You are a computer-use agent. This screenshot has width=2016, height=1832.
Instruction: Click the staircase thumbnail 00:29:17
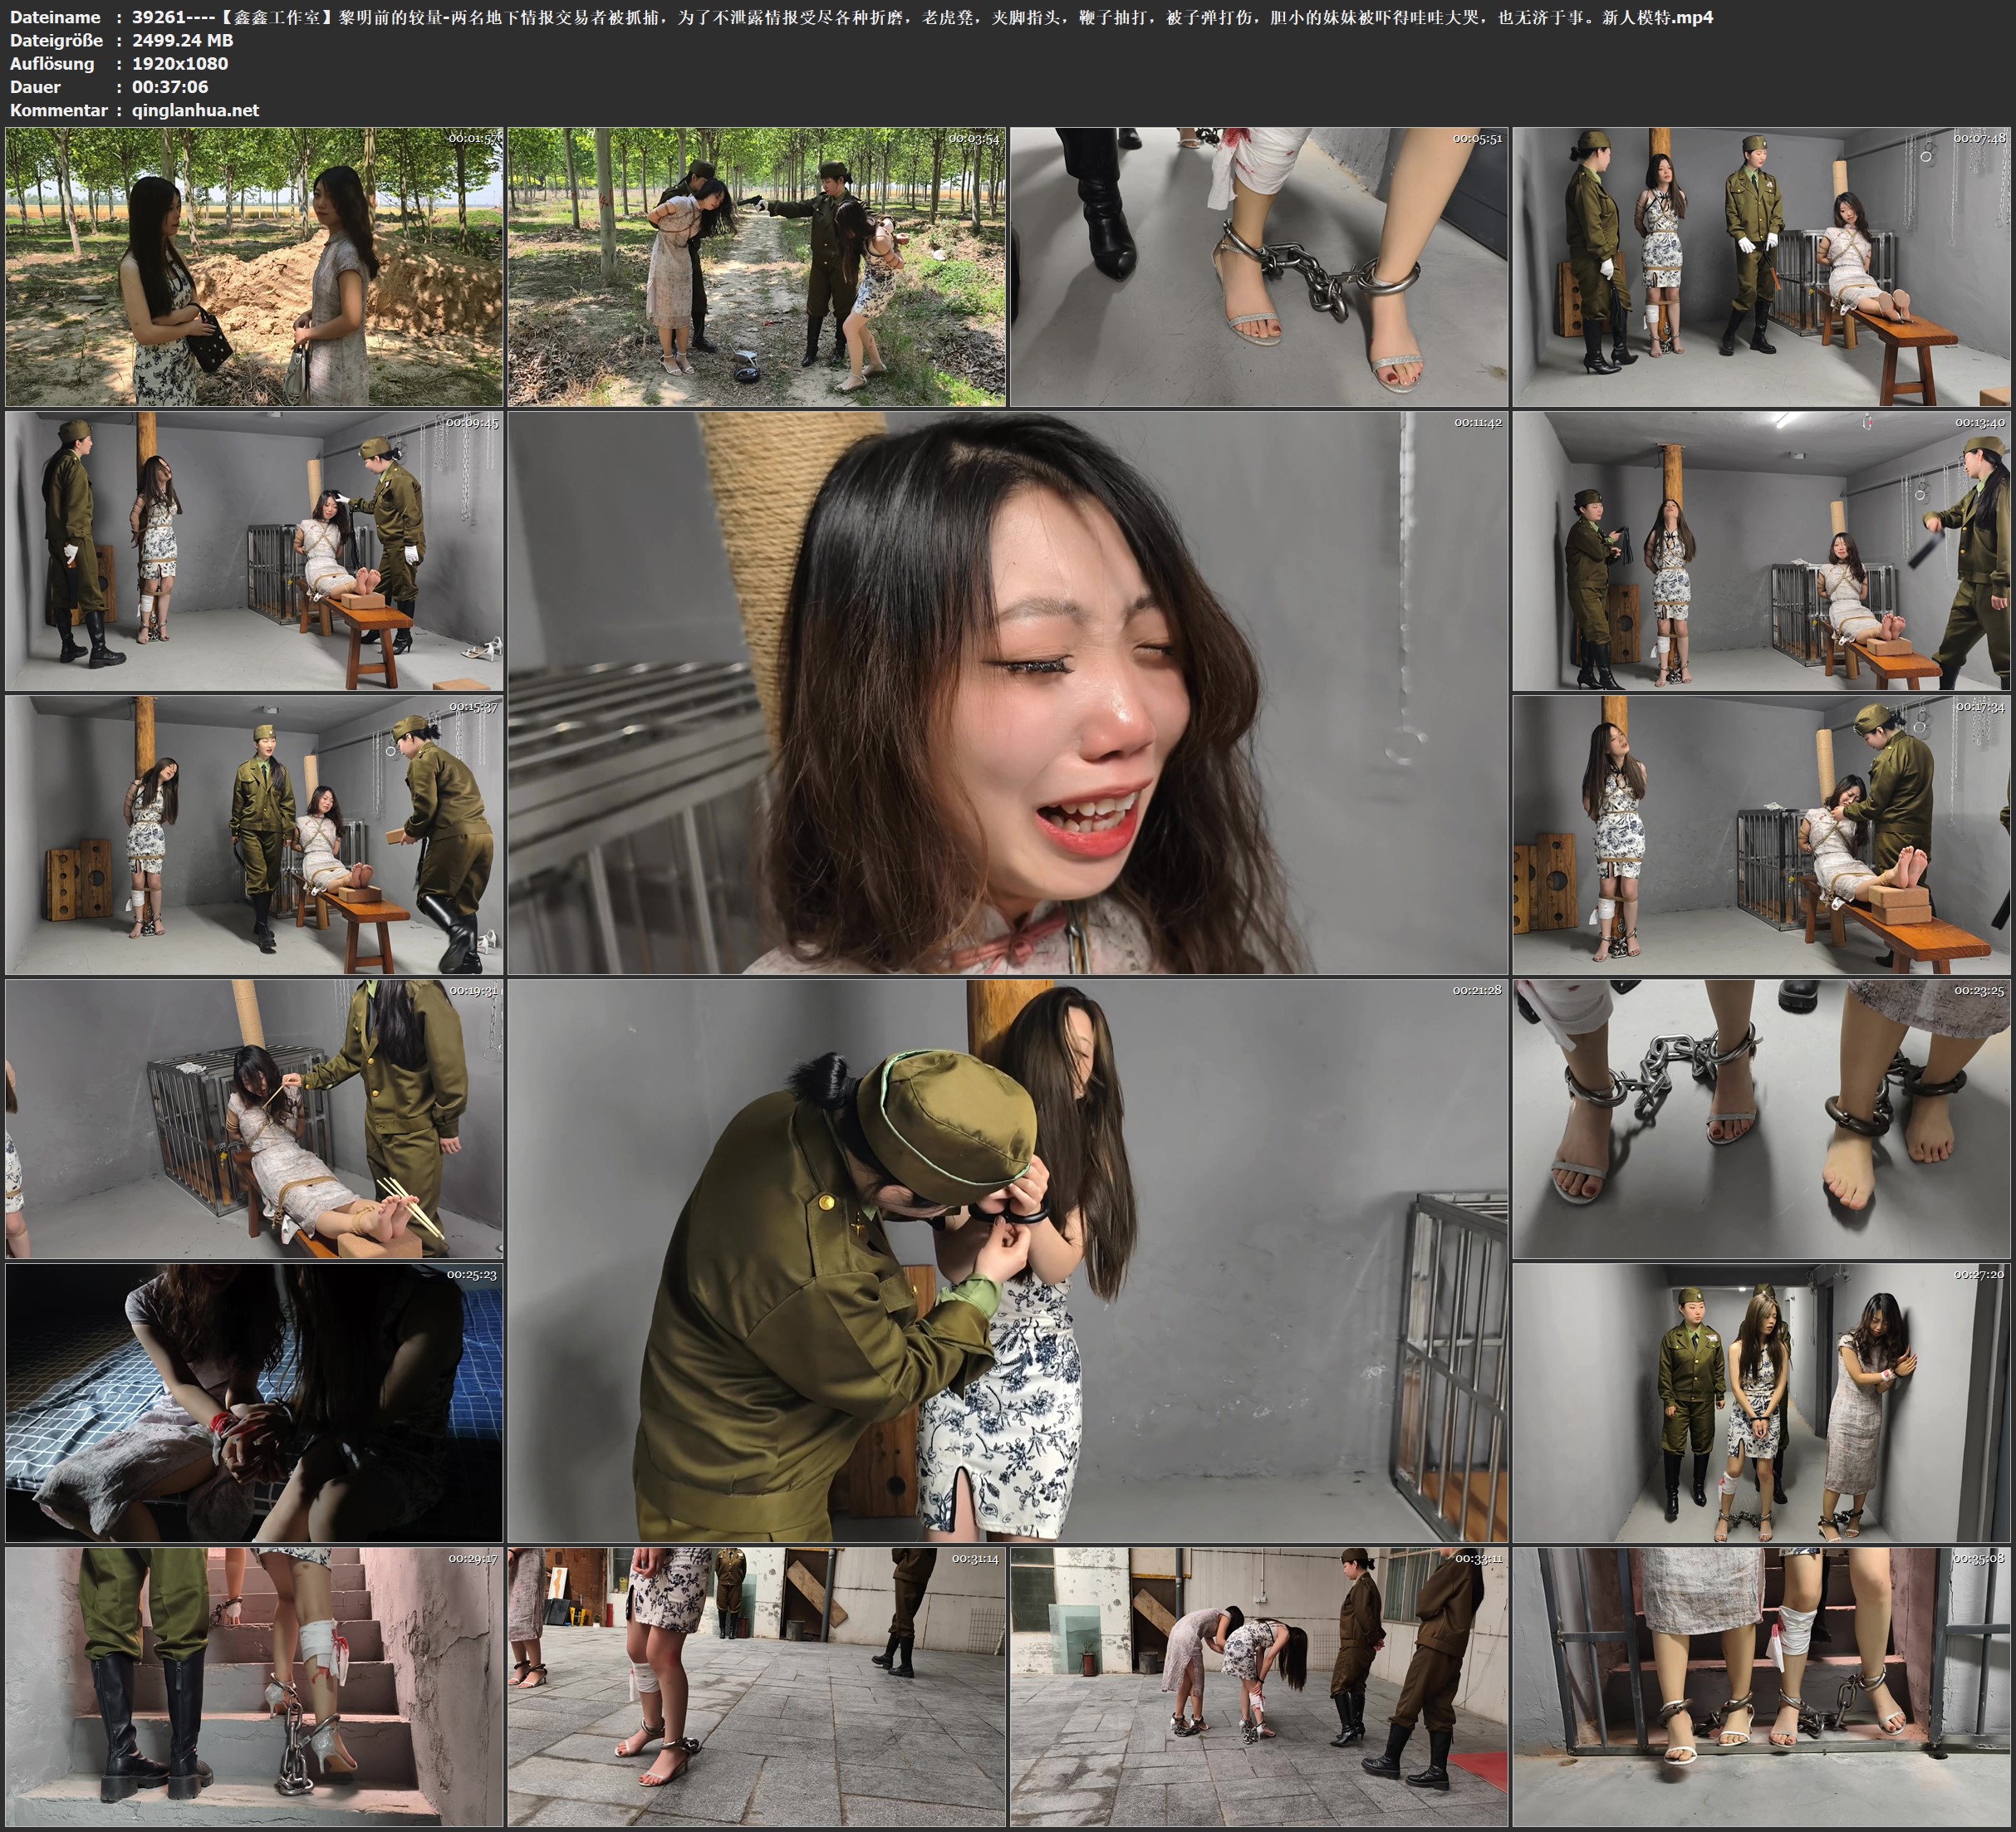(254, 1686)
